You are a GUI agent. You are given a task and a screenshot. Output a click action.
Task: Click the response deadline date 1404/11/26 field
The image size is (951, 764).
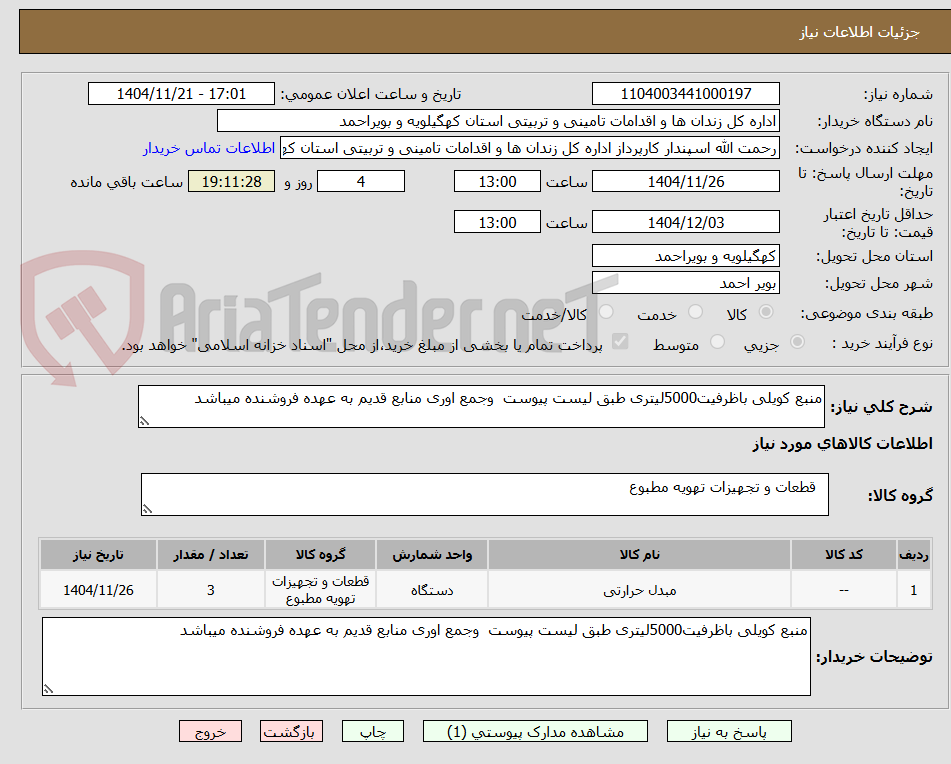[686, 181]
